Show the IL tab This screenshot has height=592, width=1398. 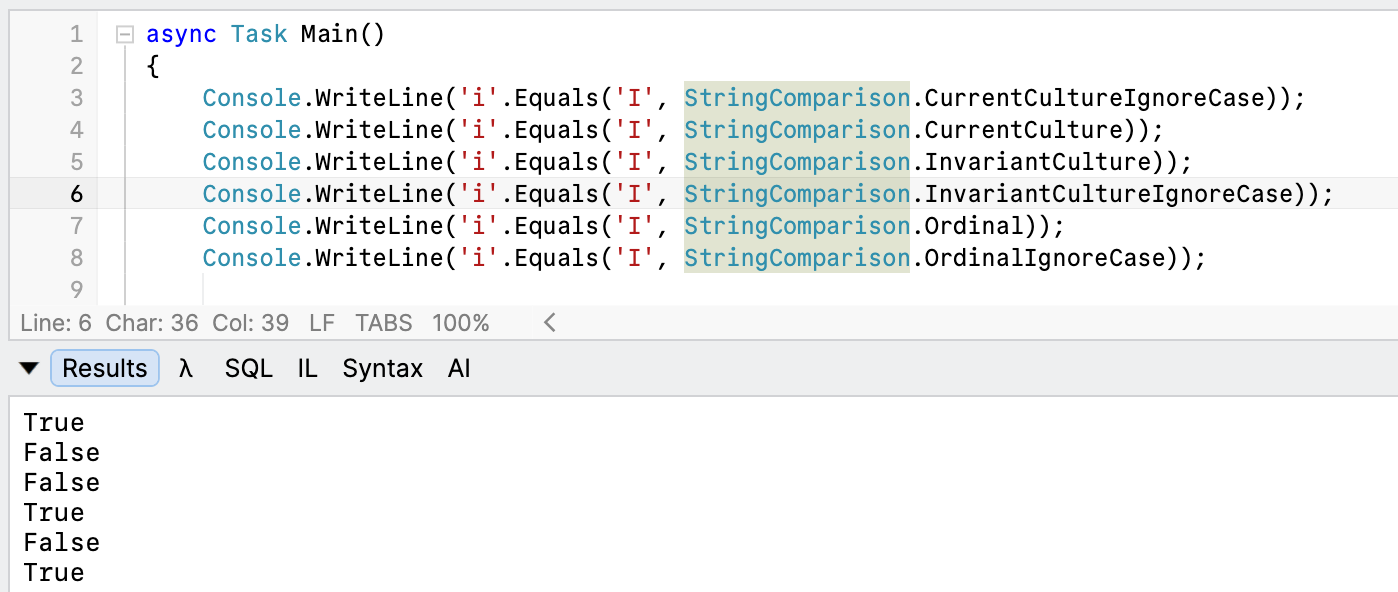[307, 368]
